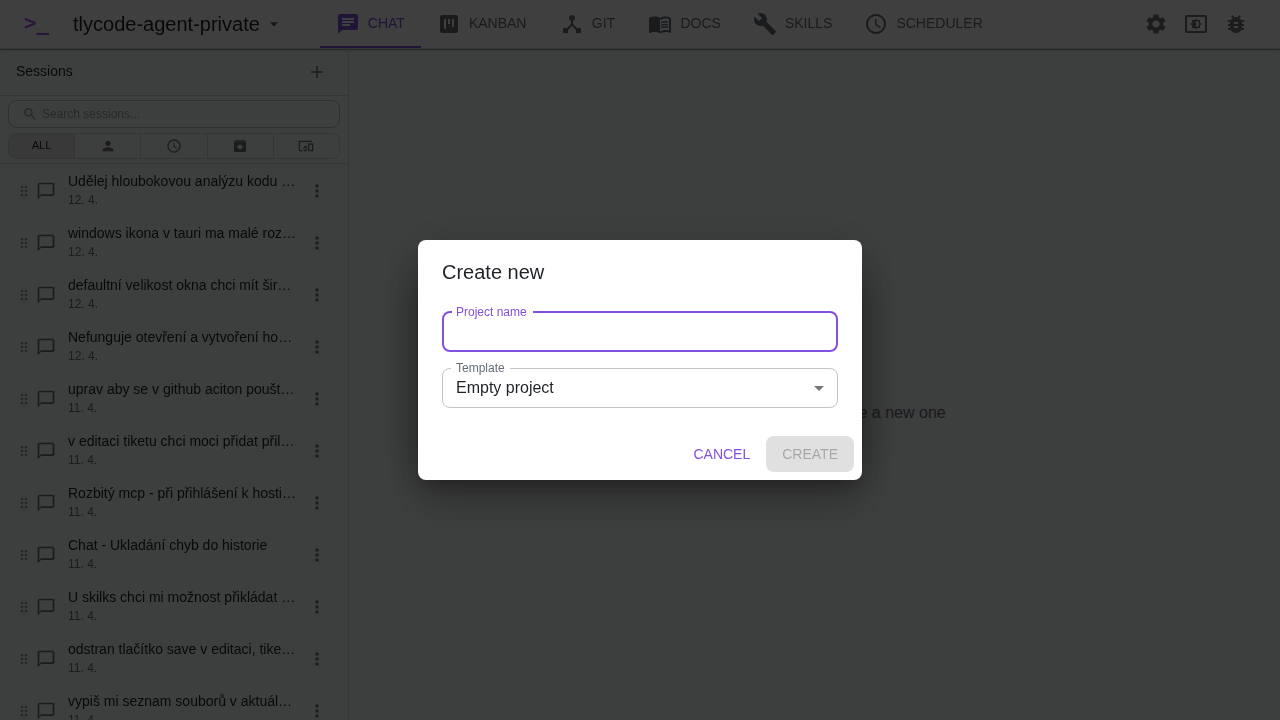Click the terminal prompt logo
This screenshot has height=720, width=1280.
(37, 24)
